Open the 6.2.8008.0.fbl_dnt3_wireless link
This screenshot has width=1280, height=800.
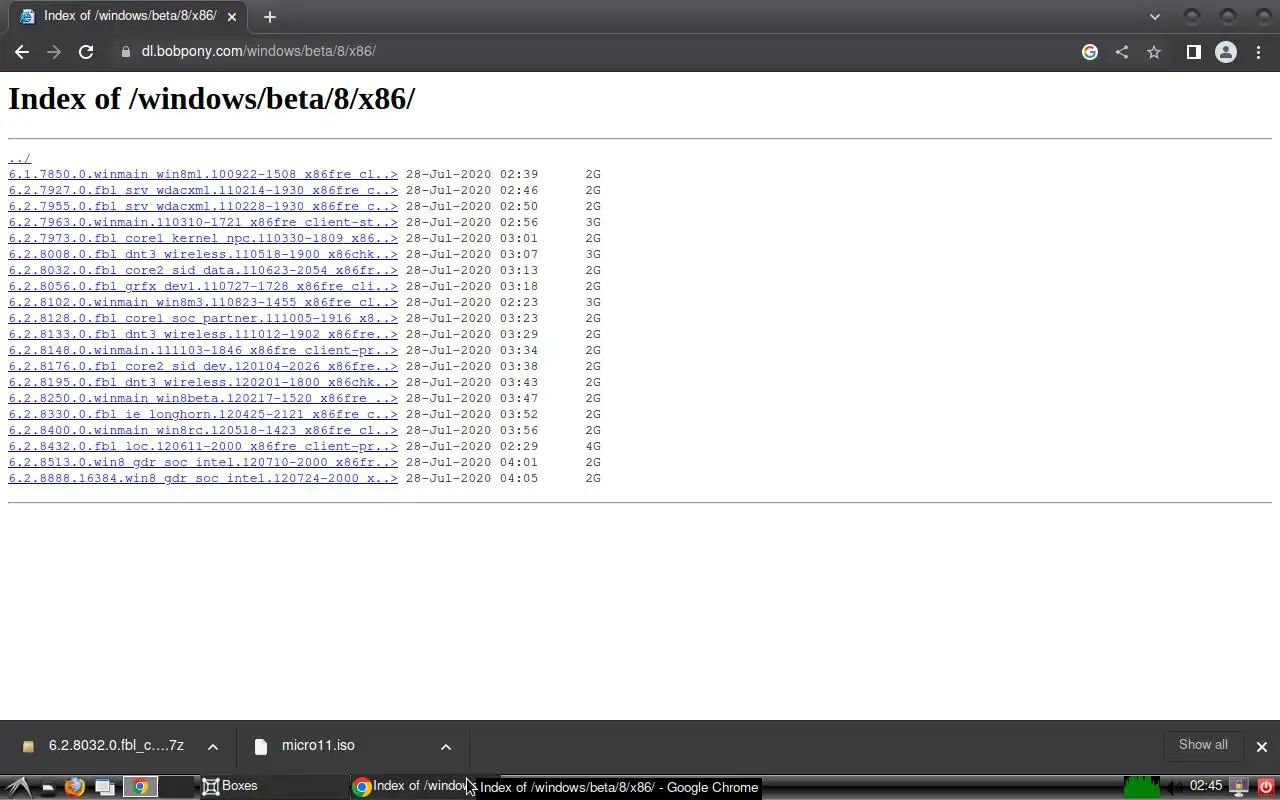coord(203,254)
